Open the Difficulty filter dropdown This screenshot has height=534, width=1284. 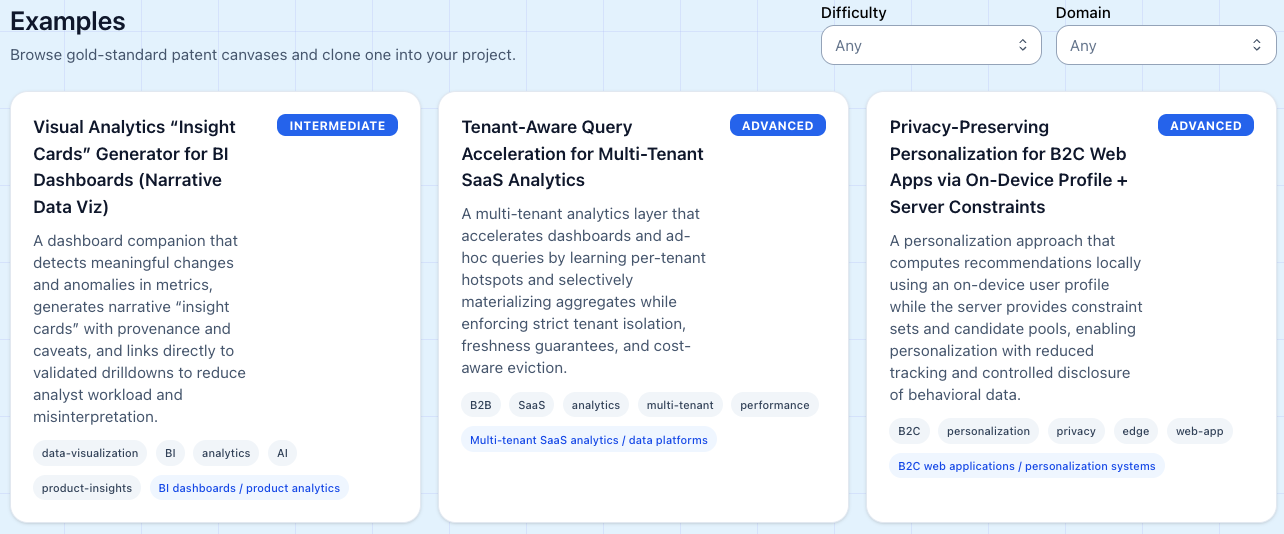pyautogui.click(x=930, y=46)
